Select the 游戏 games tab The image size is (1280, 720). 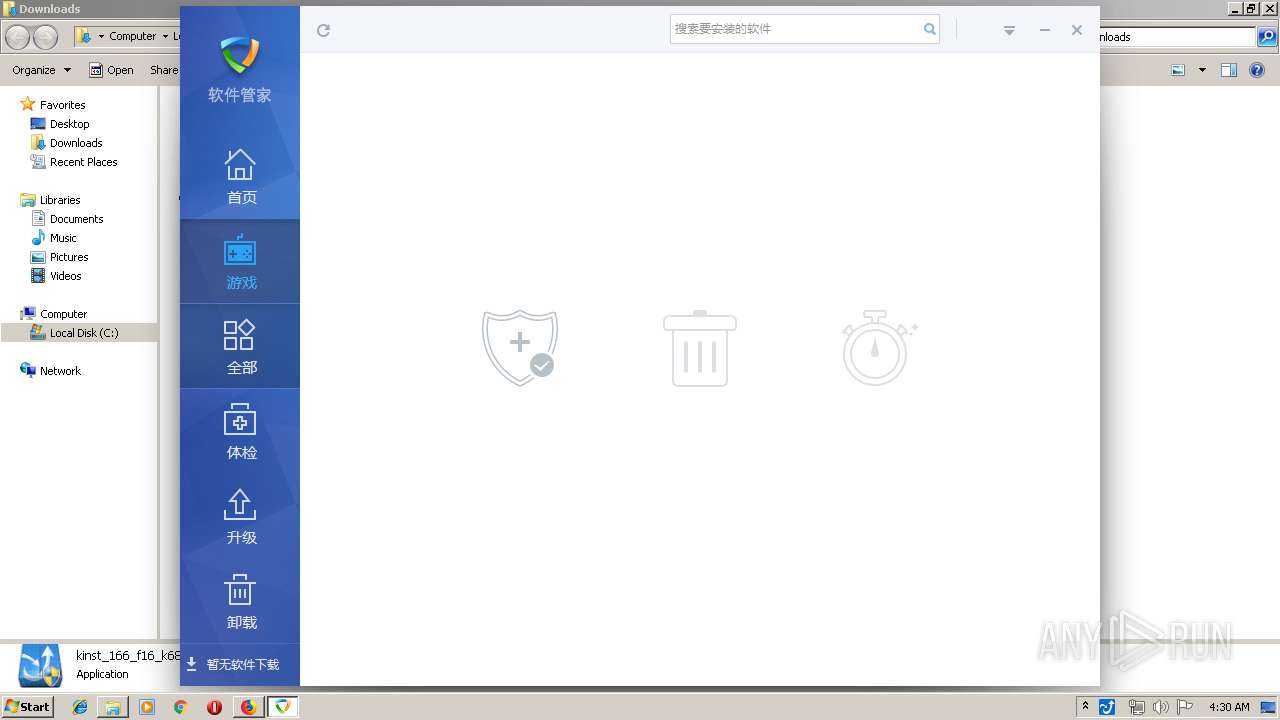coord(240,261)
